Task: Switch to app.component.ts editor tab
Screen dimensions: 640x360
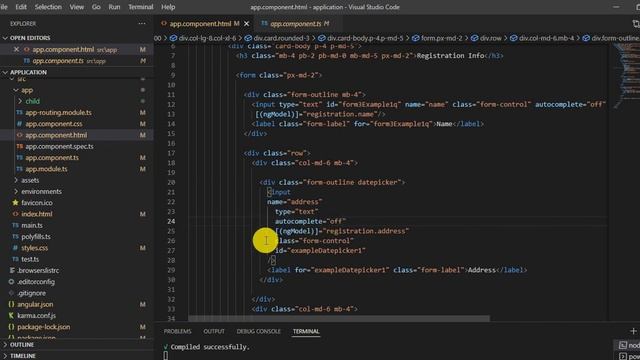Action: tap(296, 24)
